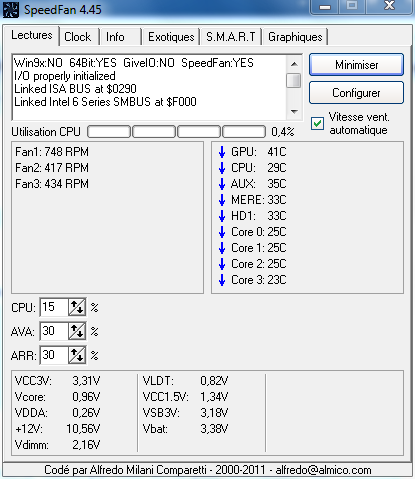Click the HD1 temperature arrow icon
415x479 pixels.
[222, 216]
